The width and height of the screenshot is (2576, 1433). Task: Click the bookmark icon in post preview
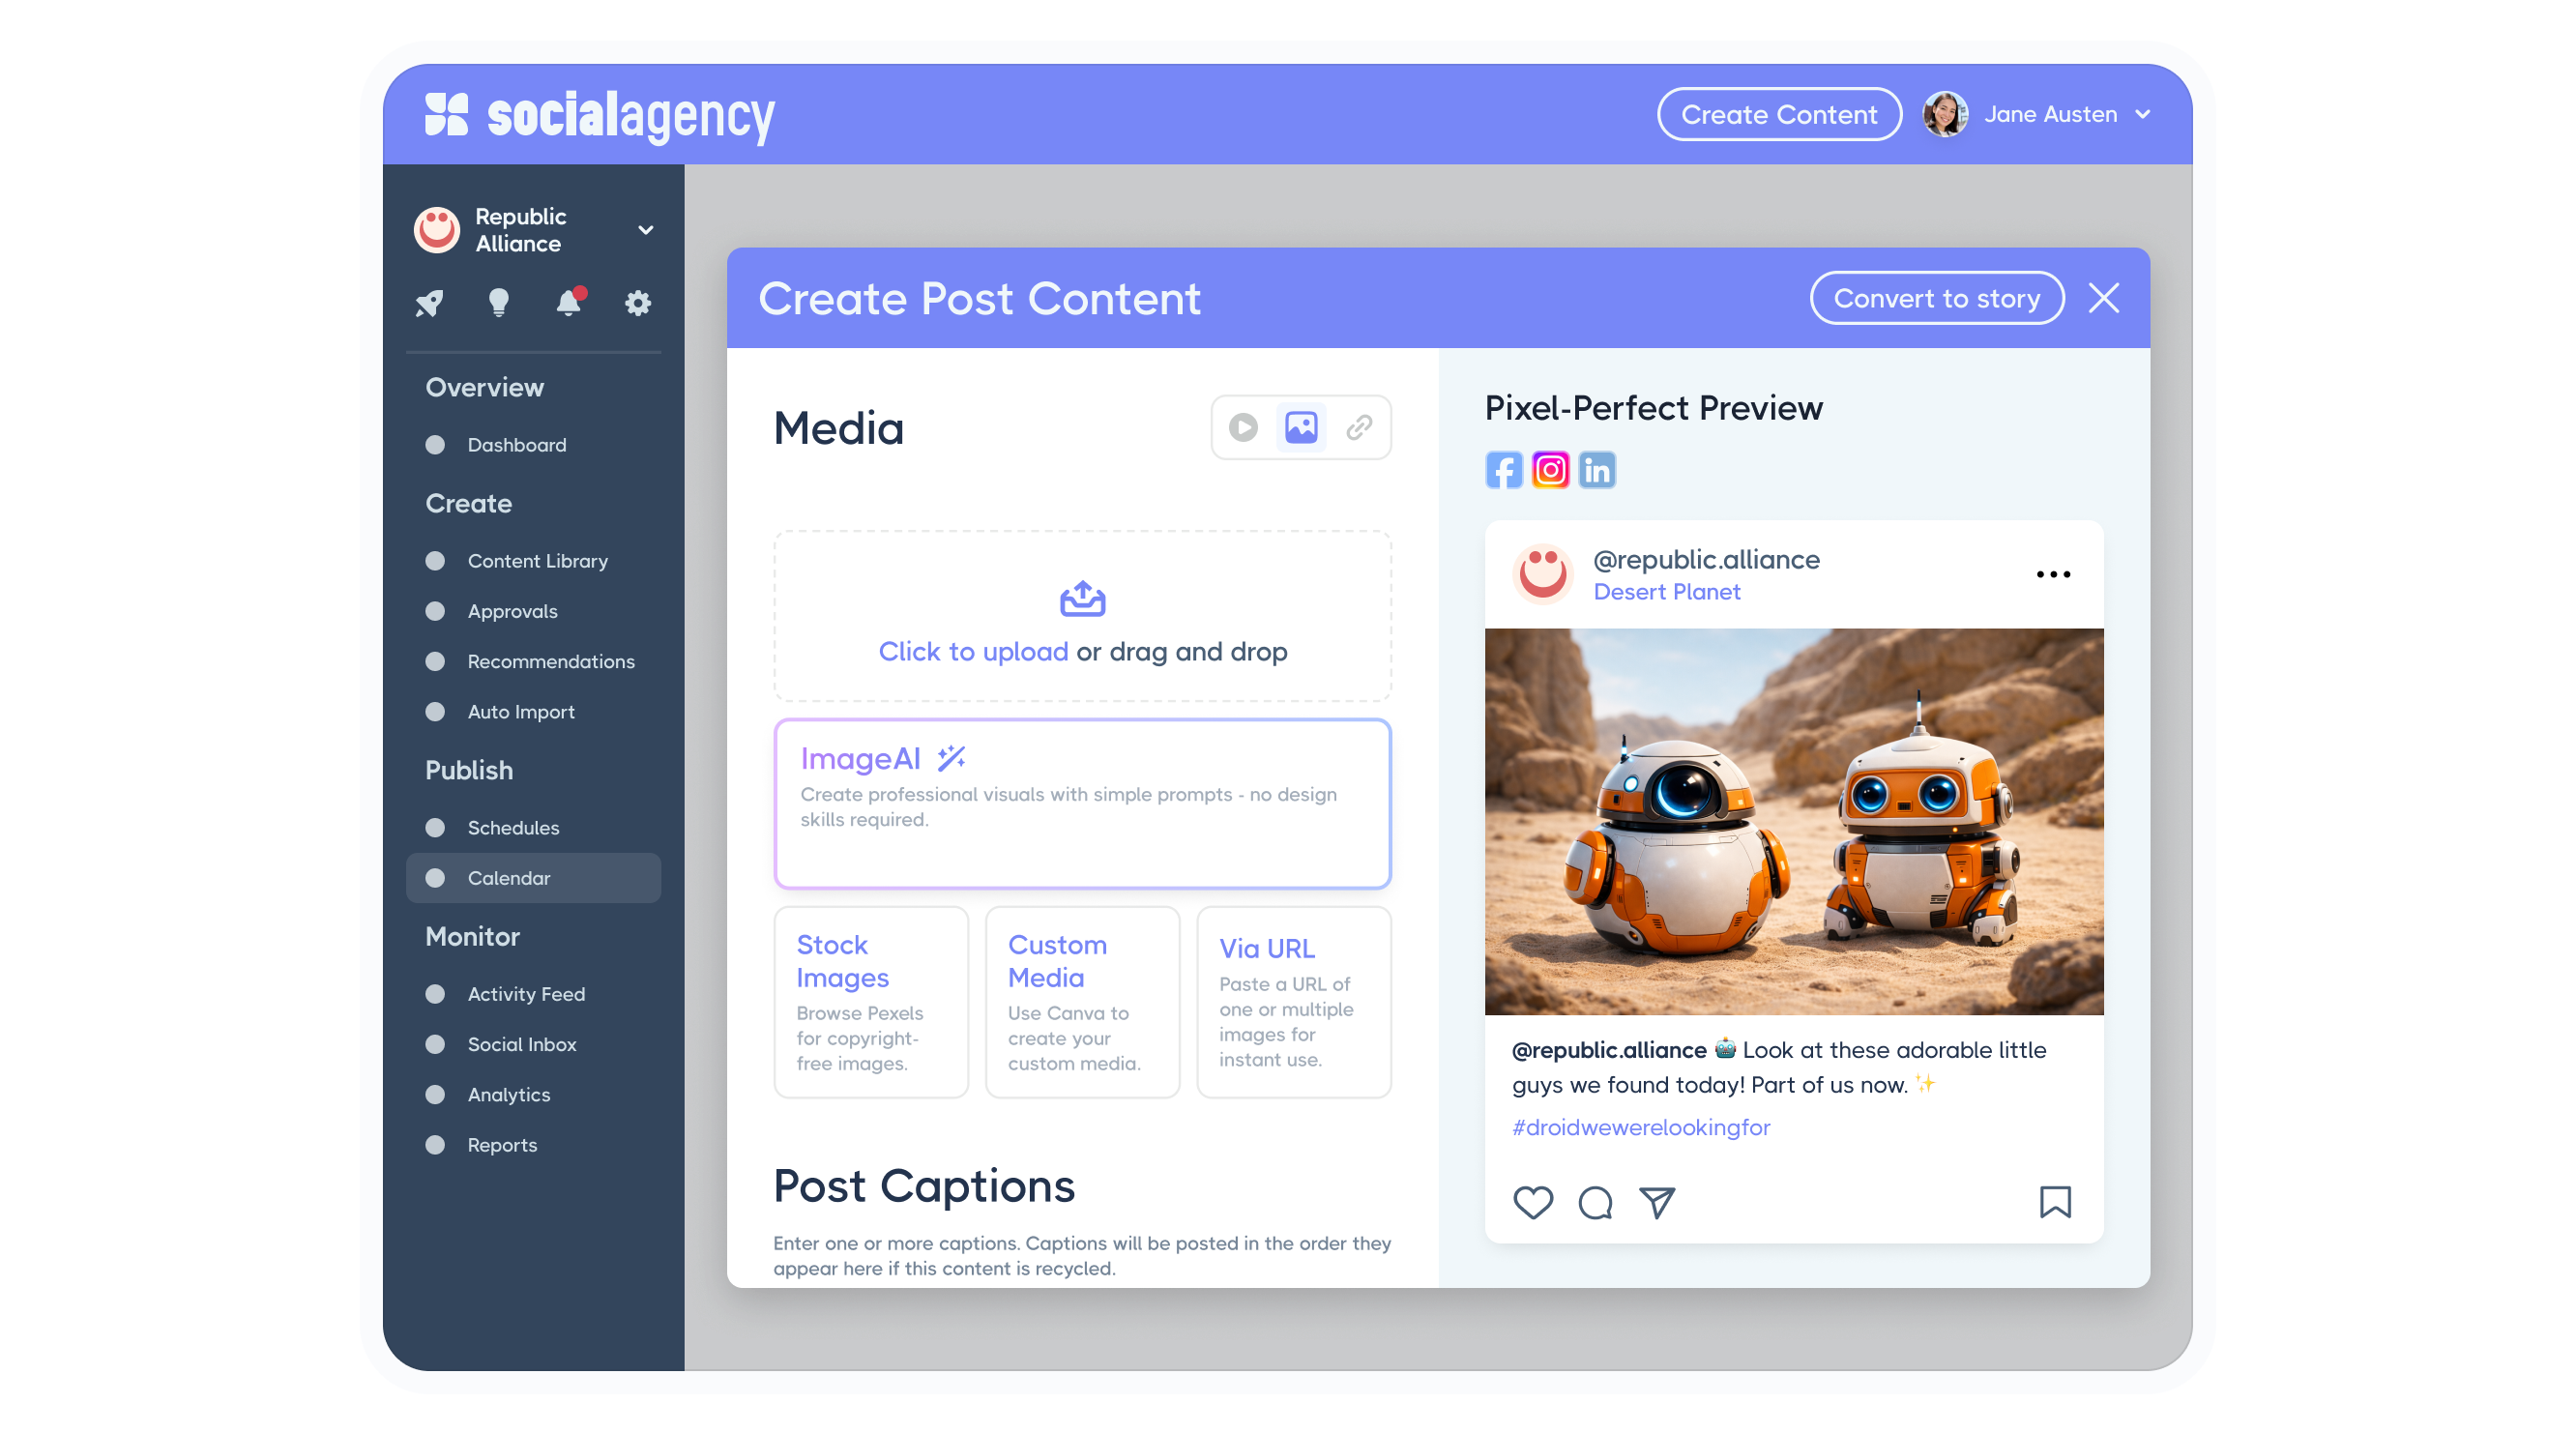(2055, 1201)
